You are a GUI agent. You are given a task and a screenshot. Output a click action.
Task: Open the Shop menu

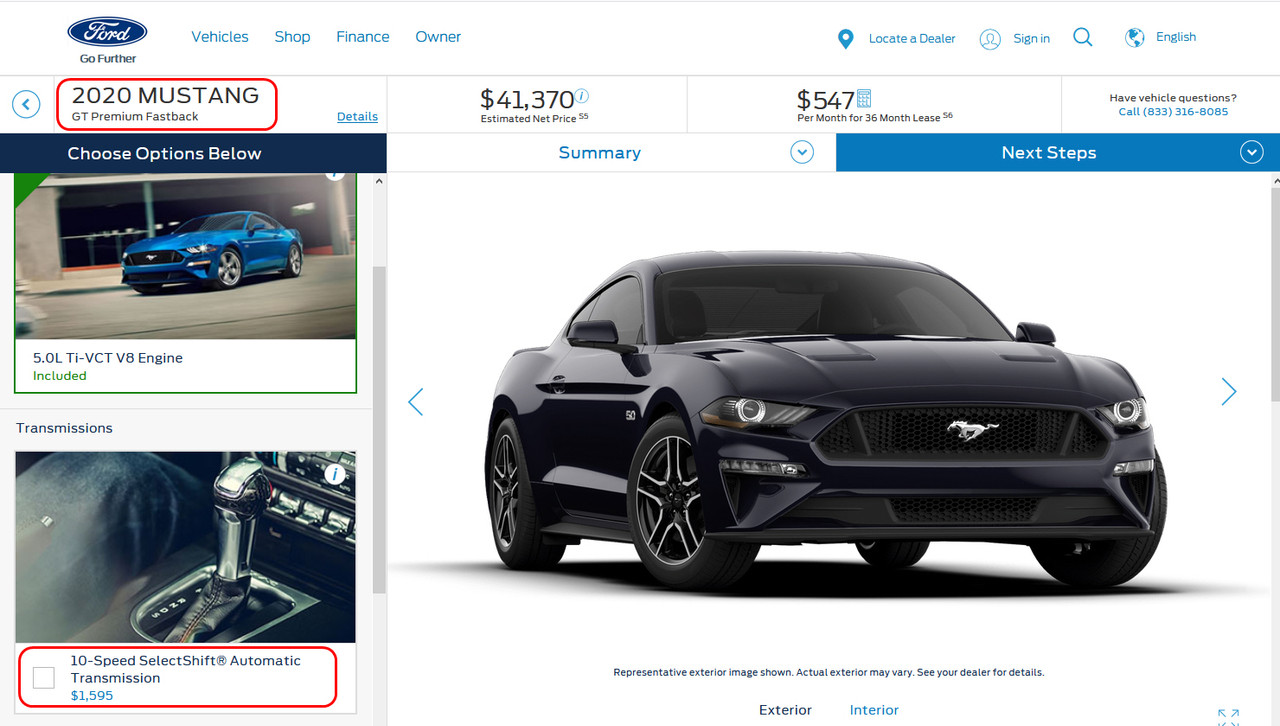[292, 37]
